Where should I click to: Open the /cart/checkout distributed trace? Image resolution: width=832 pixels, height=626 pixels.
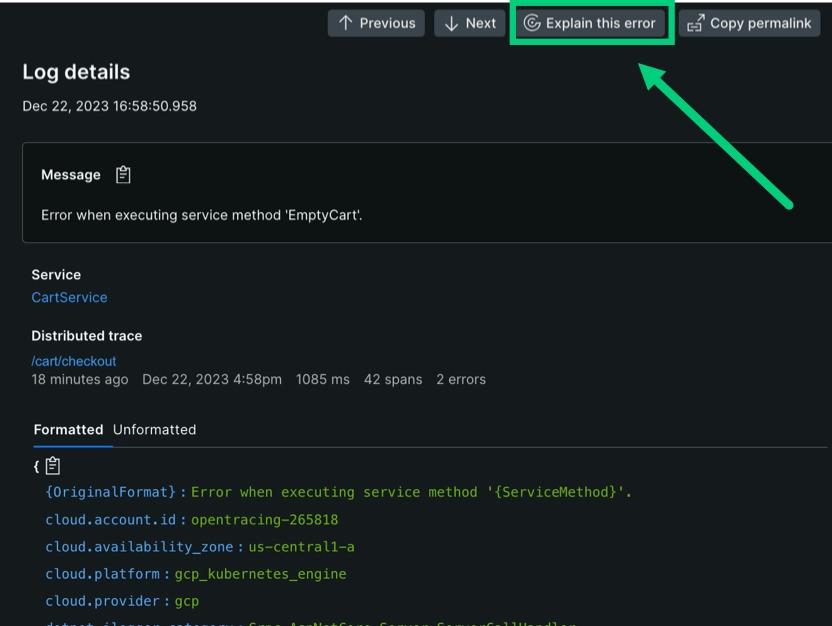point(74,361)
